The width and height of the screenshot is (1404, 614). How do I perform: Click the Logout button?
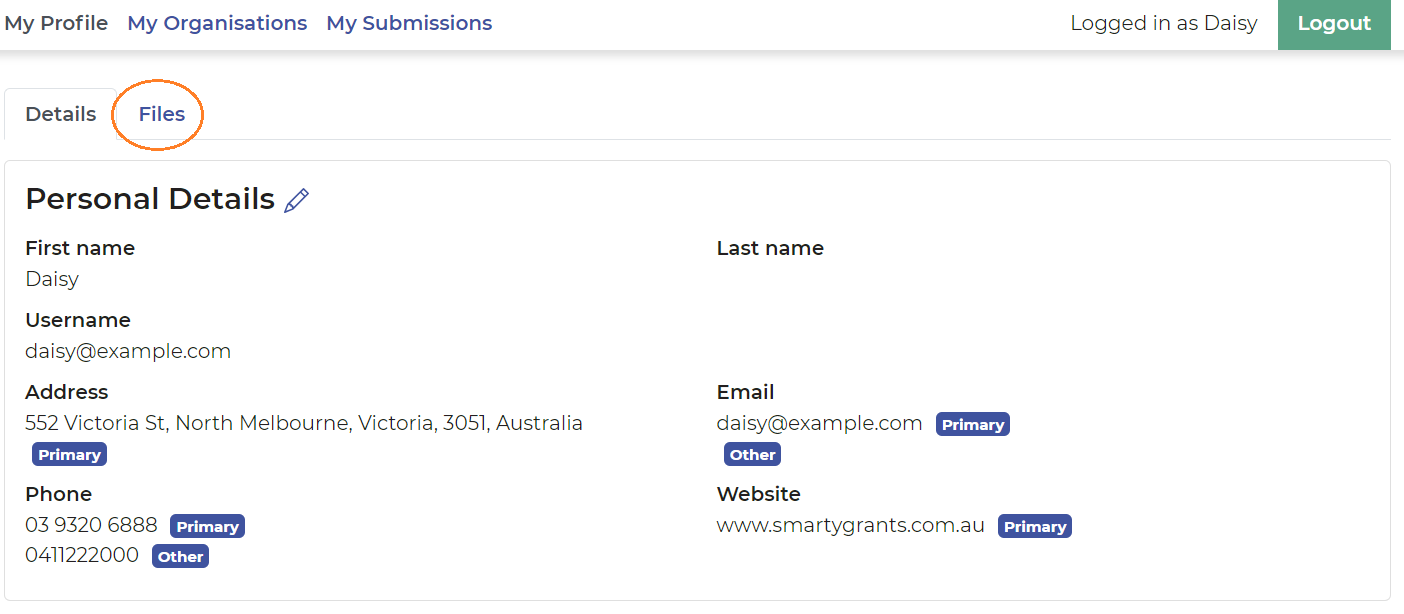[1334, 24]
